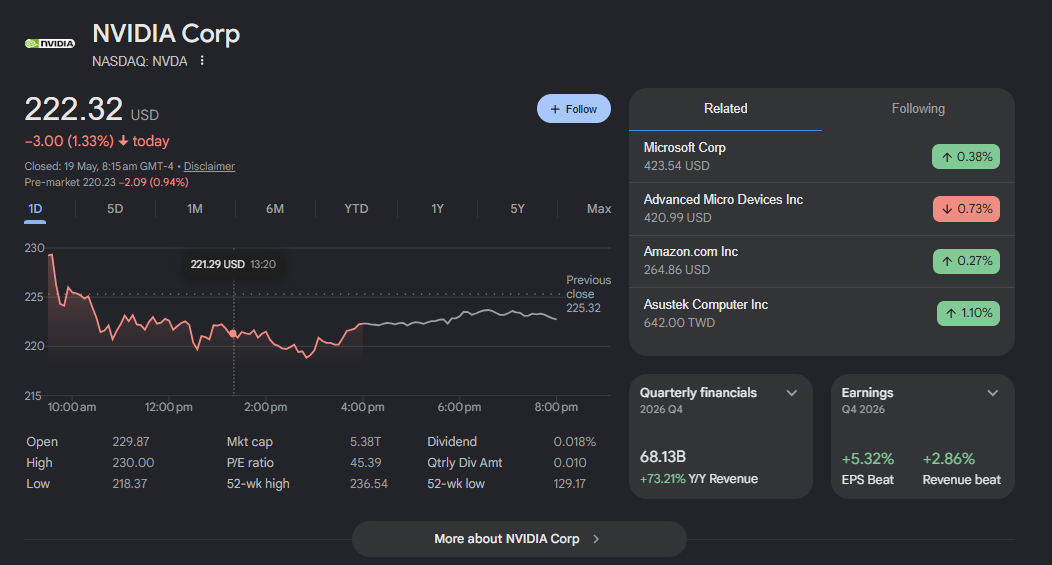This screenshot has width=1052, height=565.
Task: Click the 52-wk low value 129.17
Action: pyautogui.click(x=570, y=484)
